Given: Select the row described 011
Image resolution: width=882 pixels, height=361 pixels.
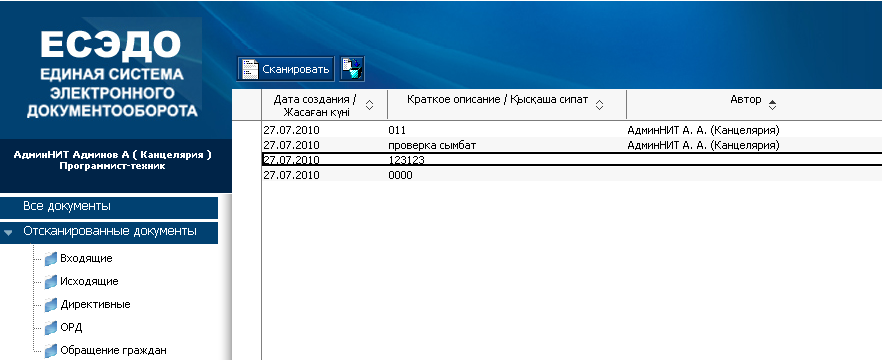Looking at the screenshot, I should (572, 130).
